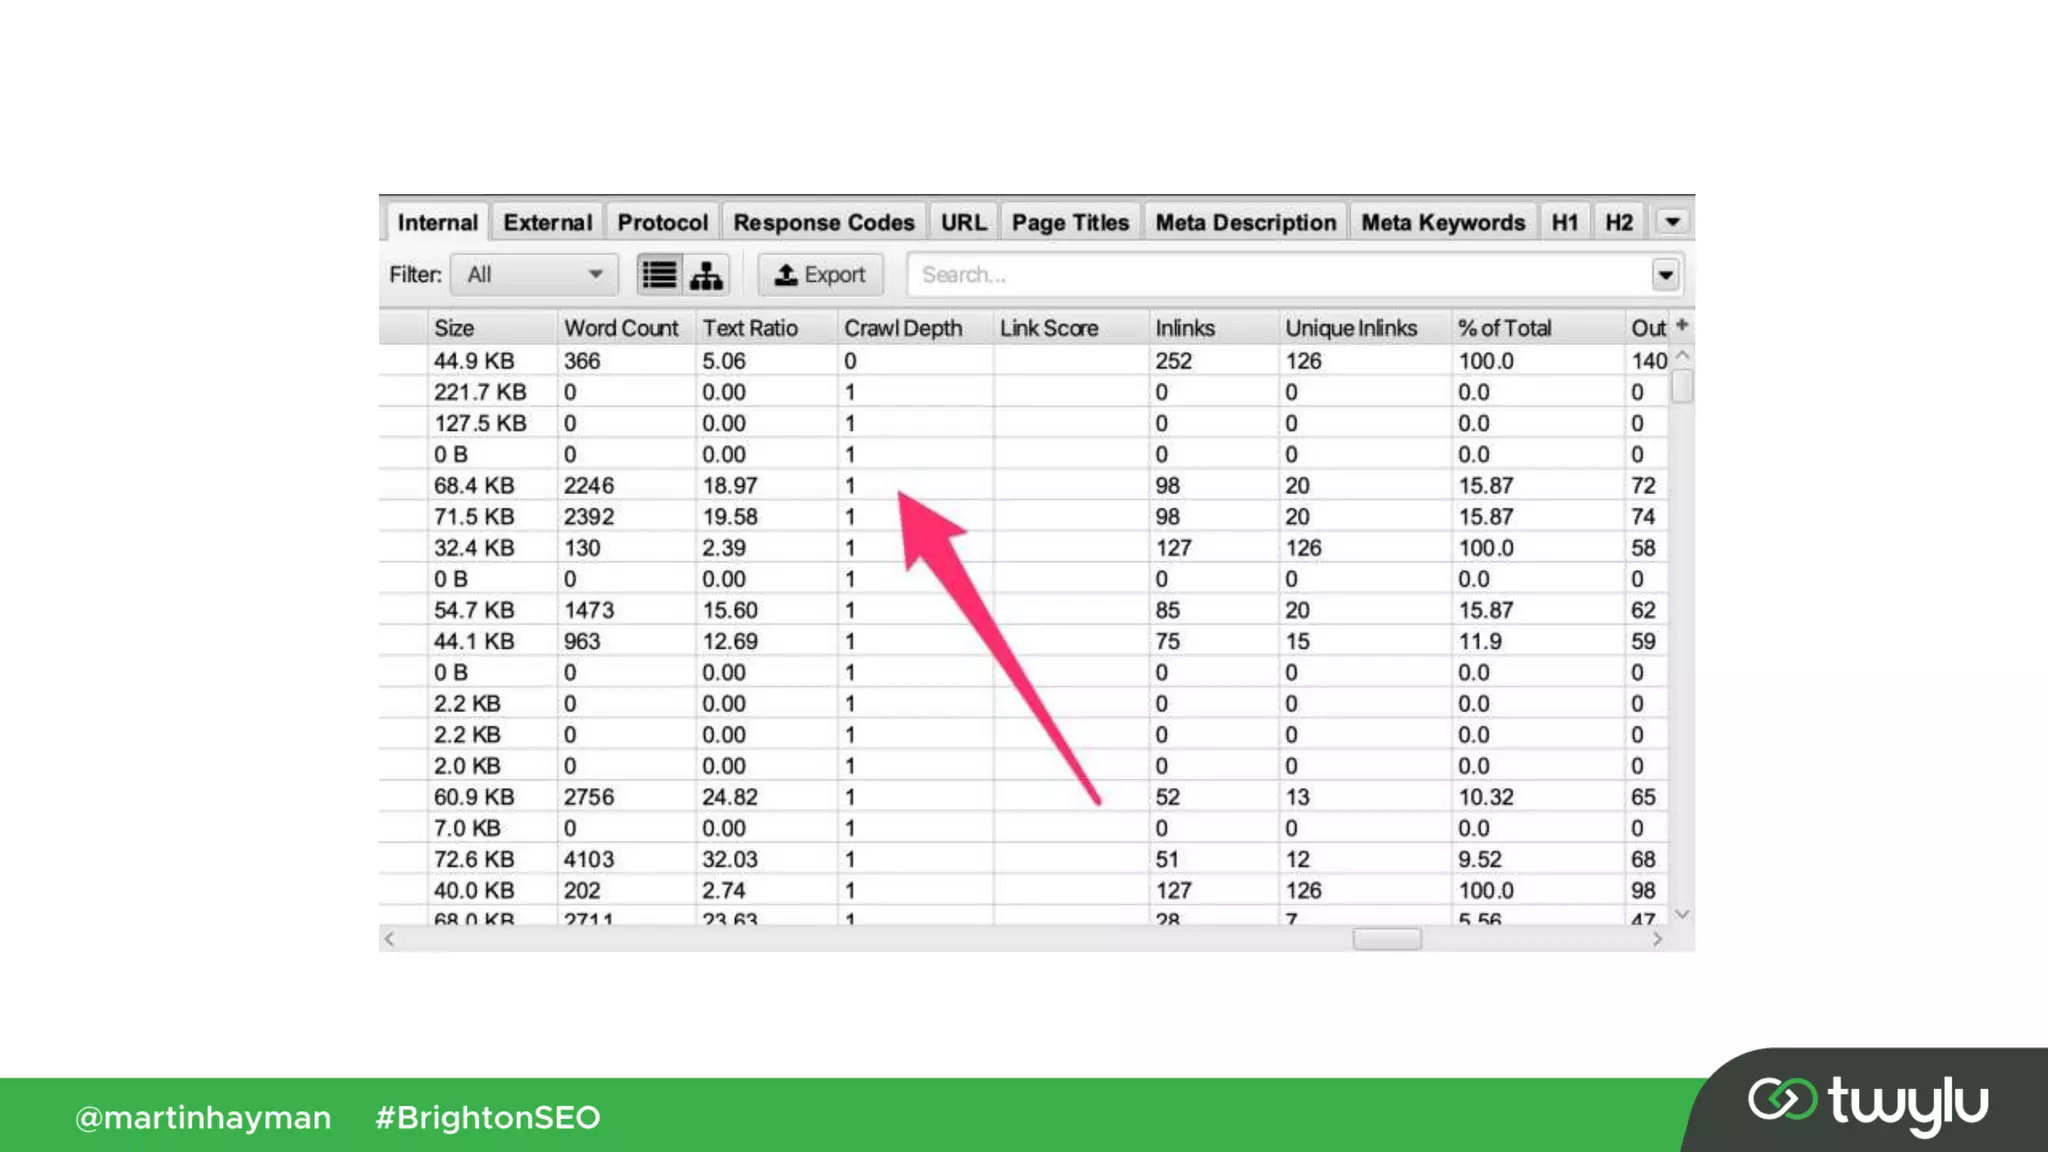
Task: Open the Filter All dropdown
Action: [534, 275]
